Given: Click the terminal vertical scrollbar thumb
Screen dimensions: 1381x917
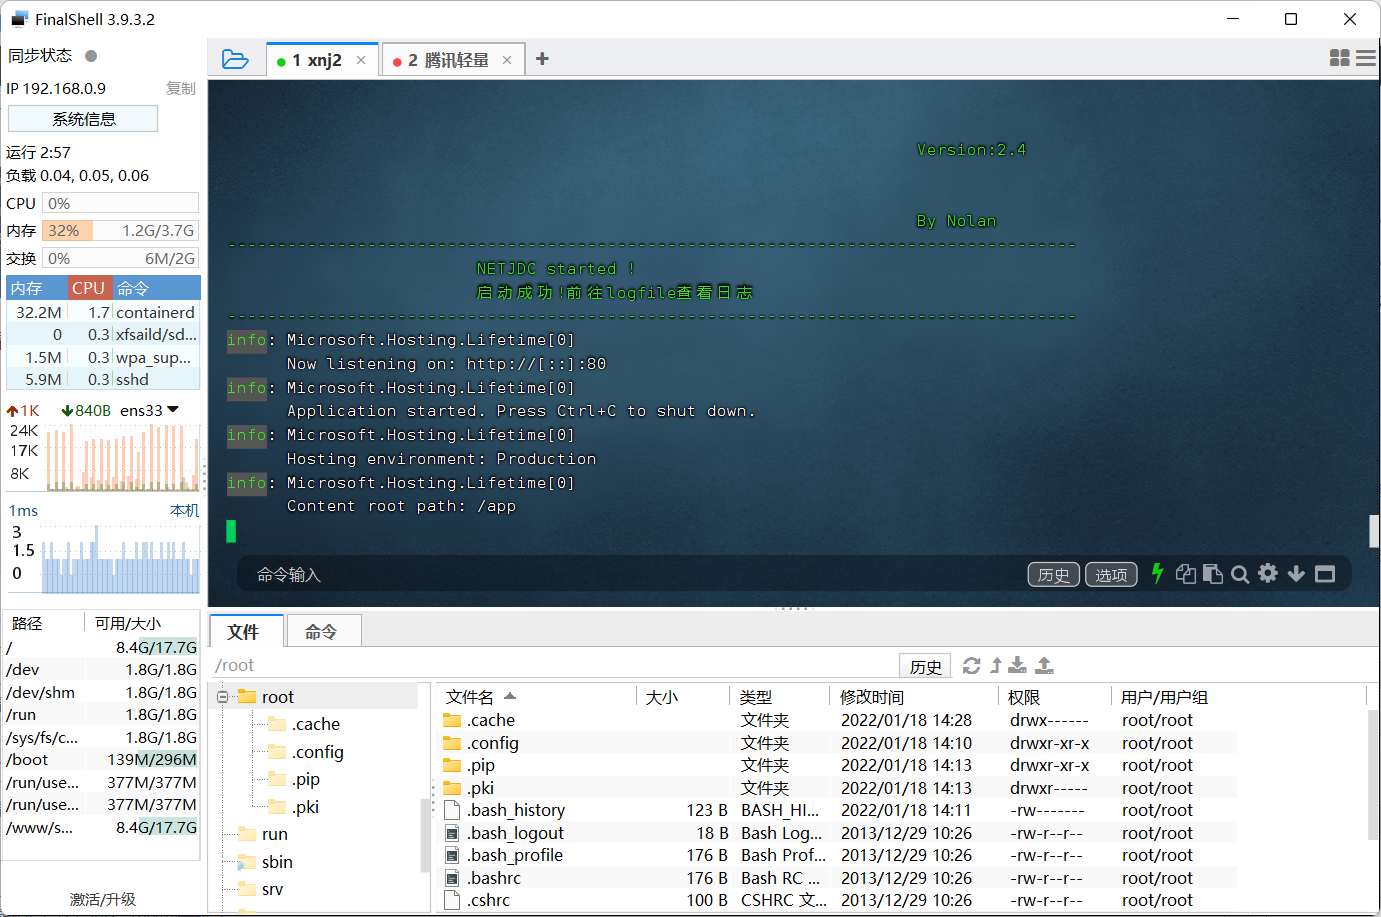Looking at the screenshot, I should (x=1374, y=531).
